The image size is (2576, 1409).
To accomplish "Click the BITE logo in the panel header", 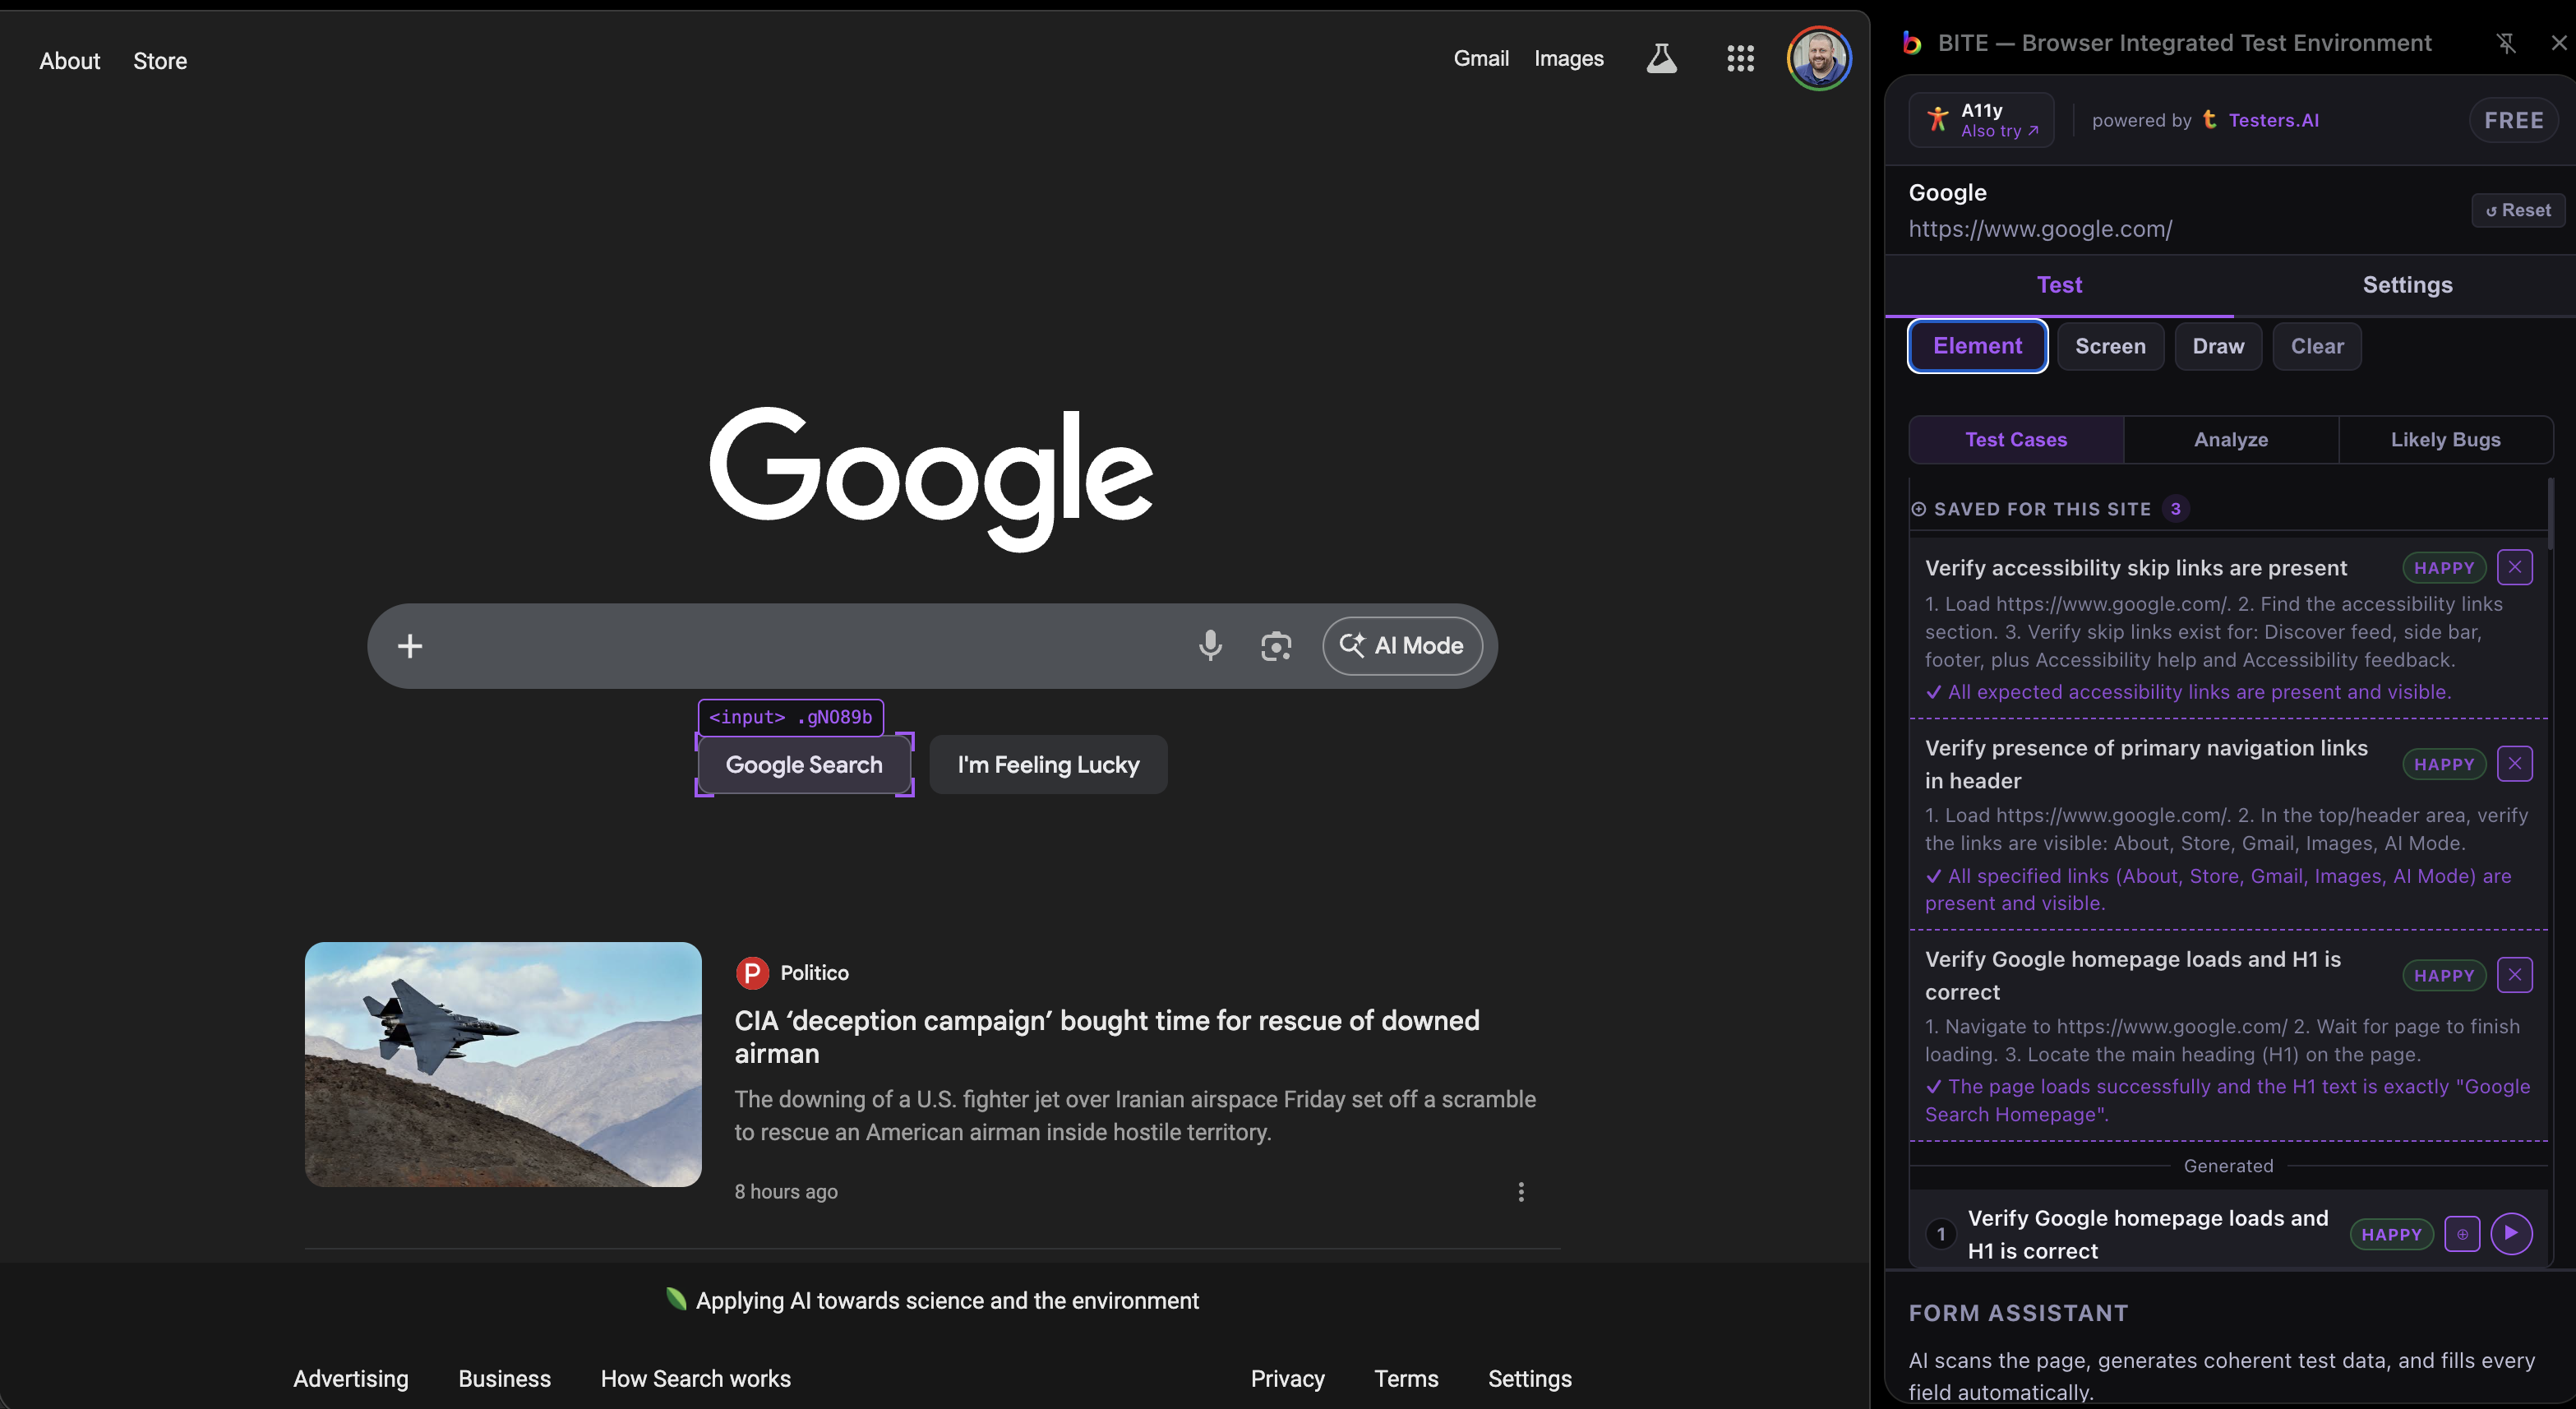I will [x=1912, y=42].
